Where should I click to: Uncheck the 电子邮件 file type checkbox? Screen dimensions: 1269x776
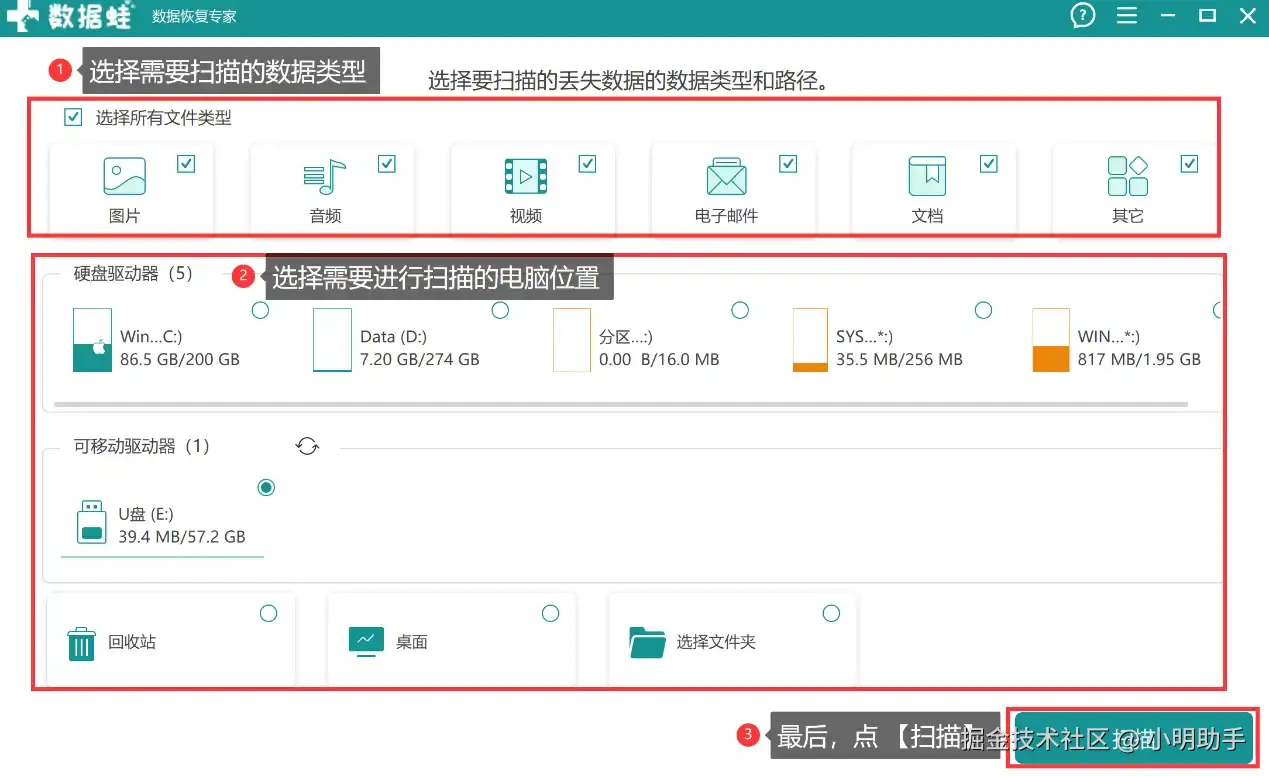(x=788, y=164)
